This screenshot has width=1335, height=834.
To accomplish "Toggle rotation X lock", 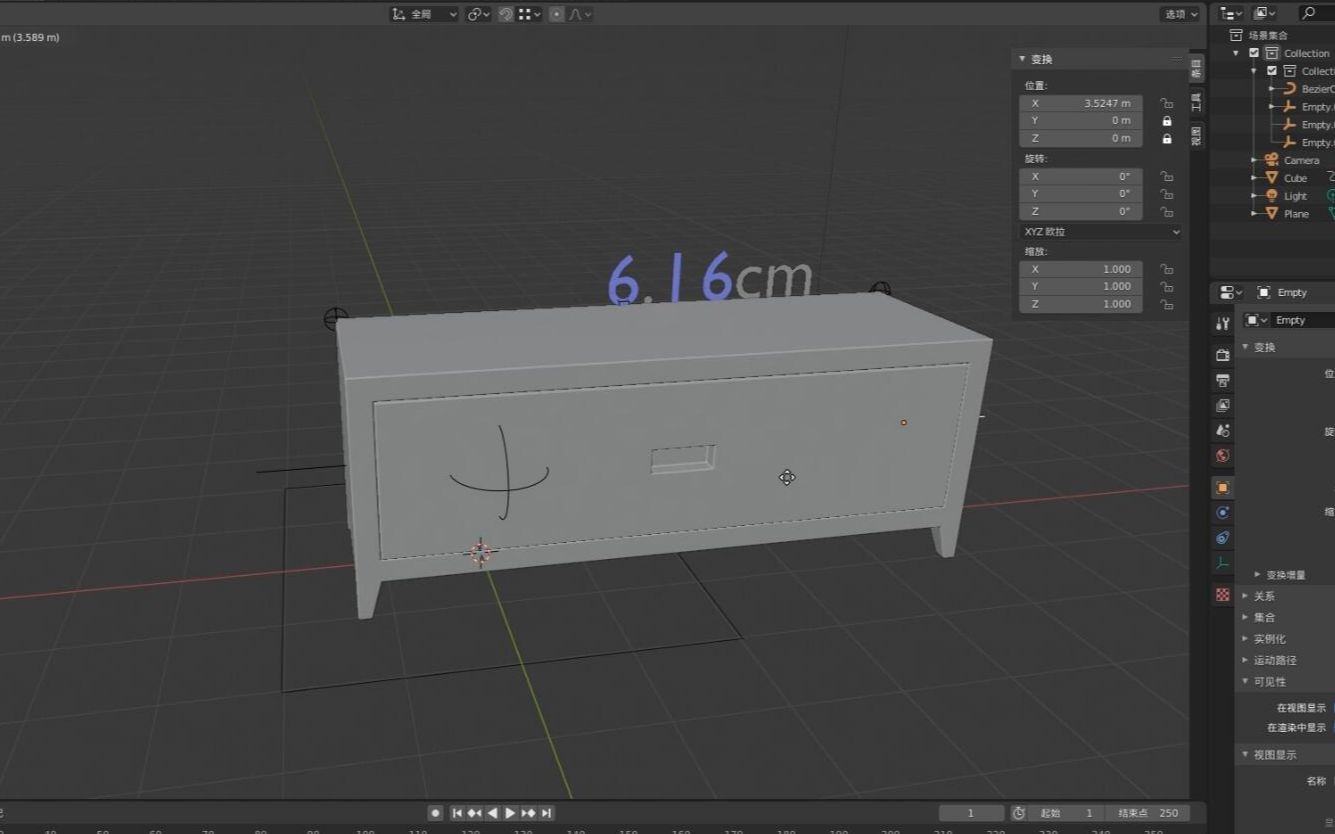I will pyautogui.click(x=1166, y=176).
